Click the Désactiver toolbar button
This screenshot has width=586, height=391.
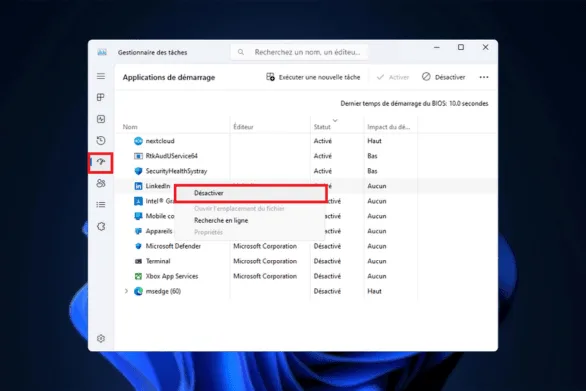pos(444,77)
